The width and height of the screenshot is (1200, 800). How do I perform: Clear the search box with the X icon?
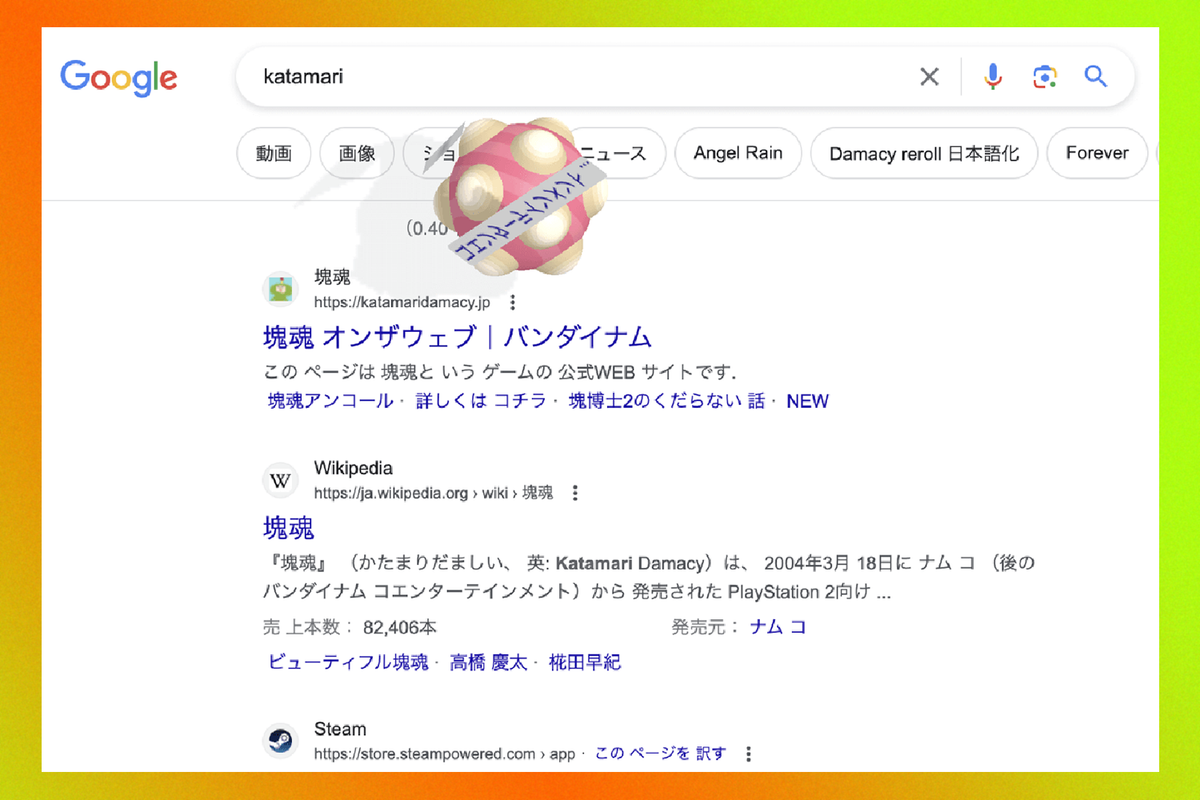click(929, 77)
